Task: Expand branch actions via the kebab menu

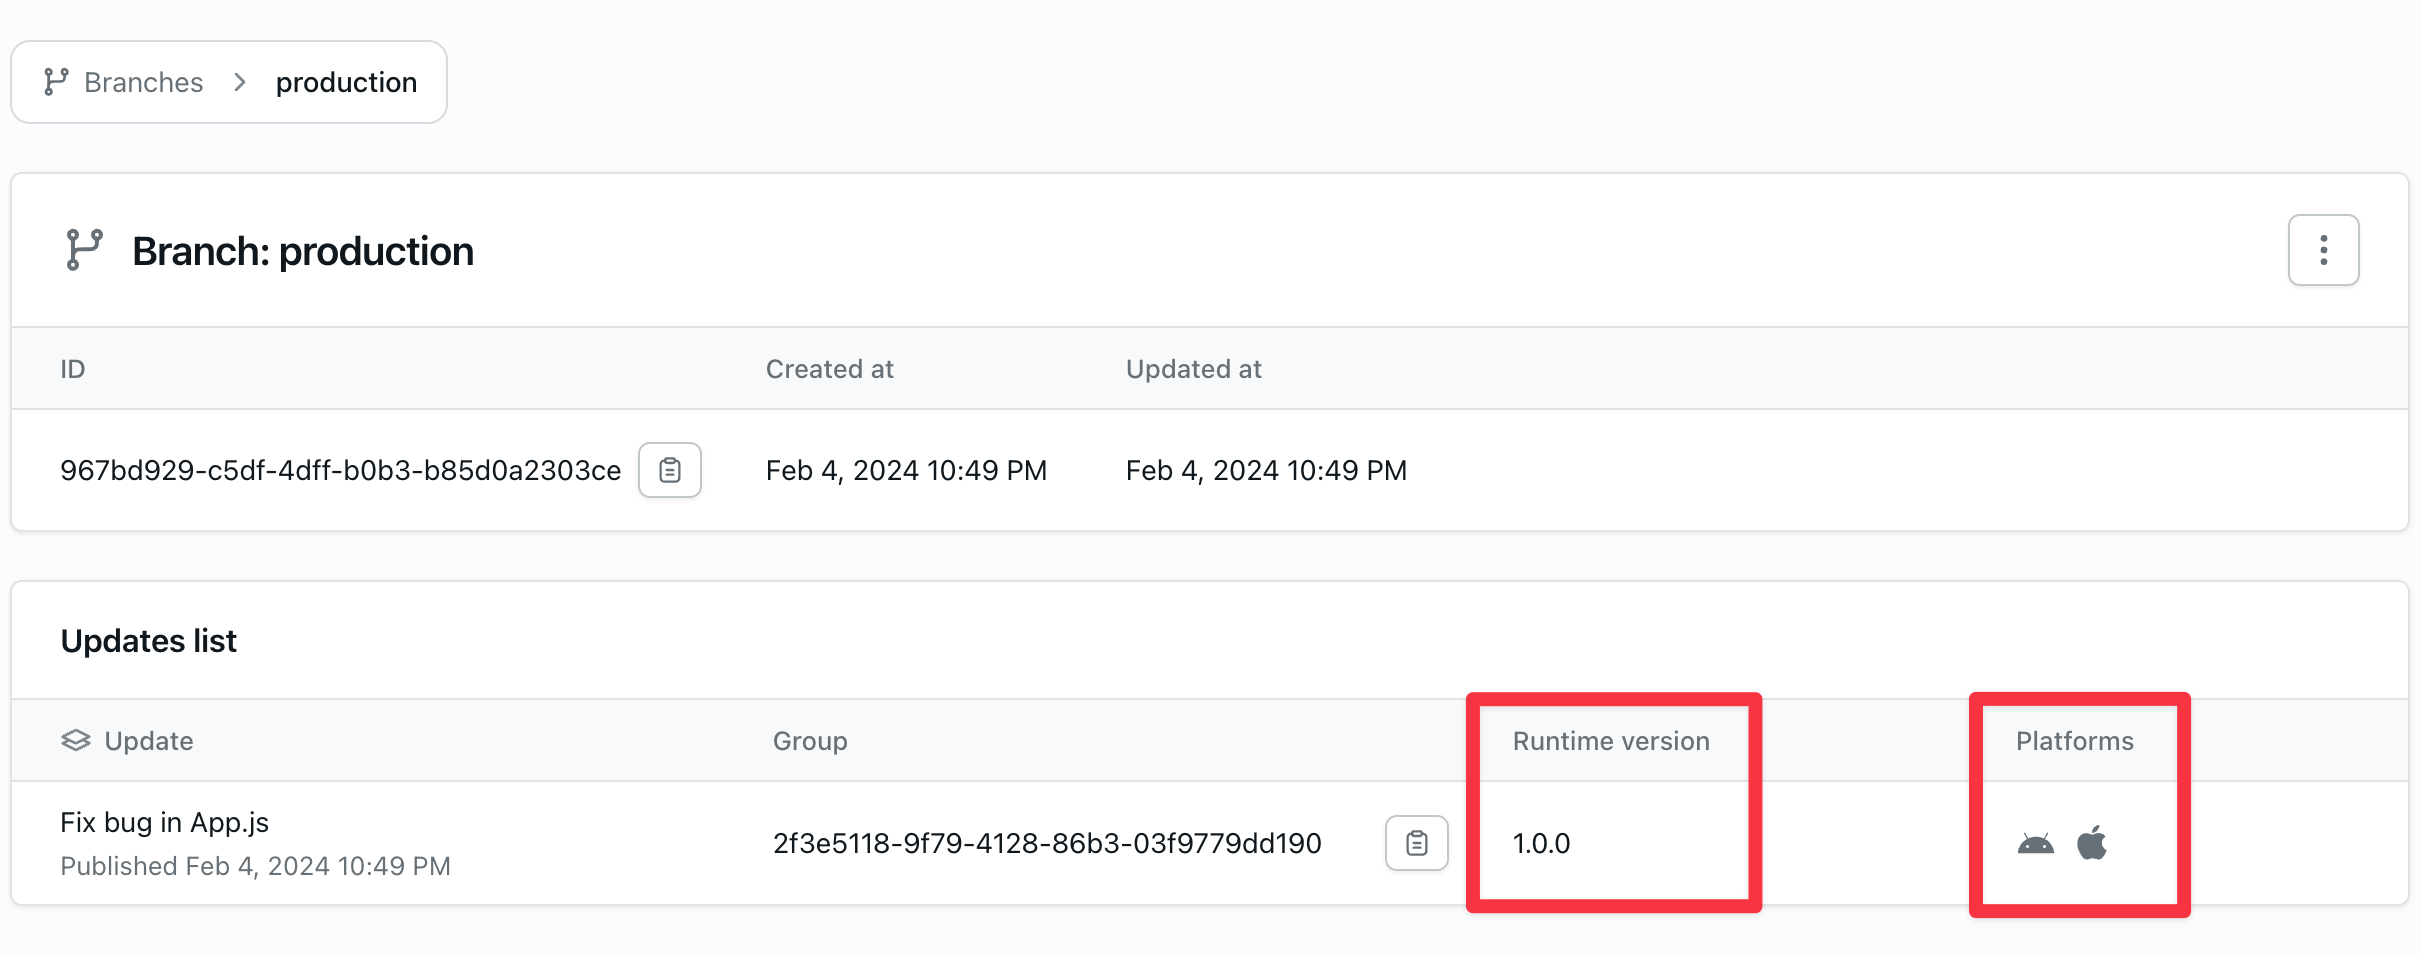Action: coord(2323,249)
